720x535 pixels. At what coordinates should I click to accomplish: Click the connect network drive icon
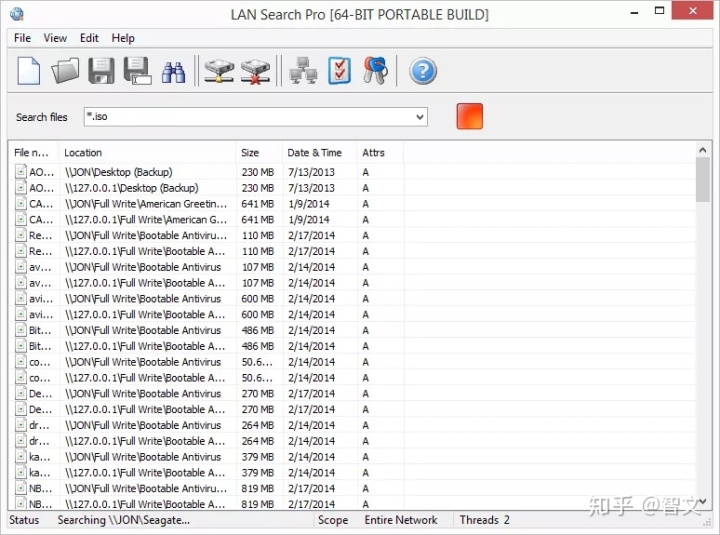click(x=219, y=71)
